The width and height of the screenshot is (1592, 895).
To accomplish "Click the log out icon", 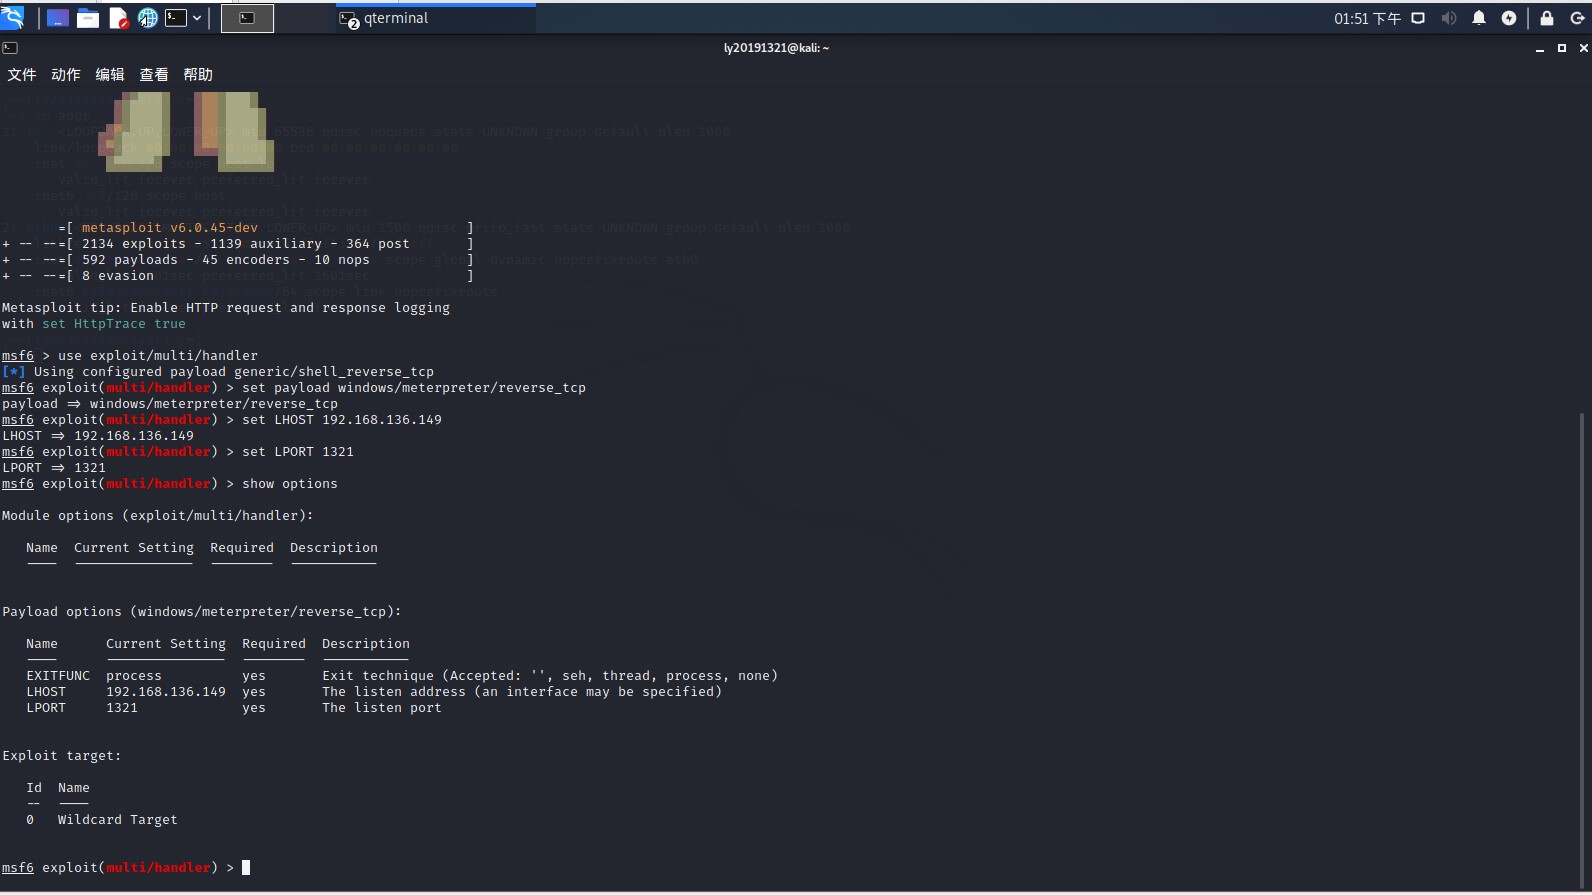I will point(1577,18).
